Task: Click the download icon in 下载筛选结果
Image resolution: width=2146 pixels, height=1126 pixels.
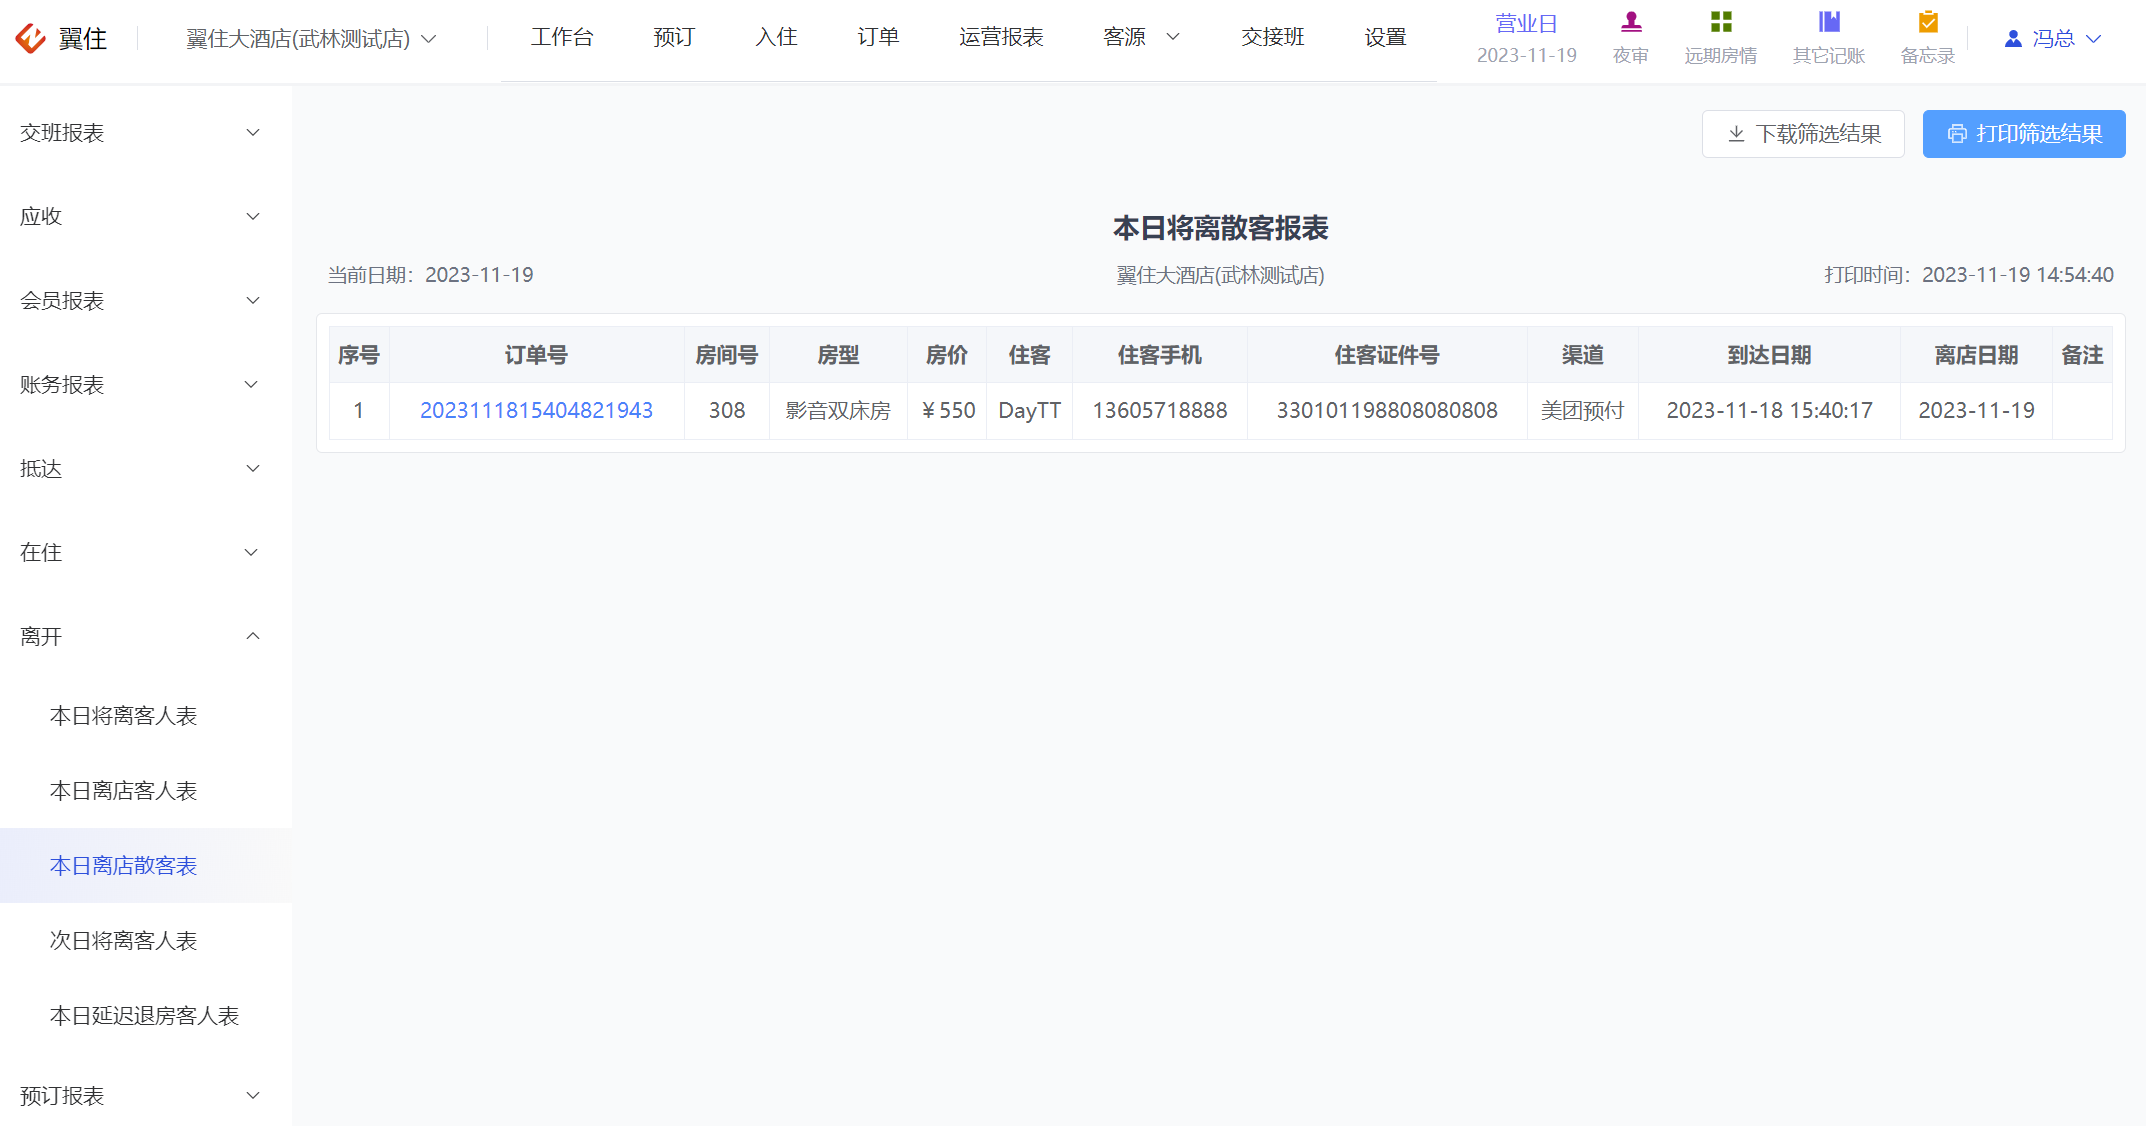Action: click(1737, 134)
